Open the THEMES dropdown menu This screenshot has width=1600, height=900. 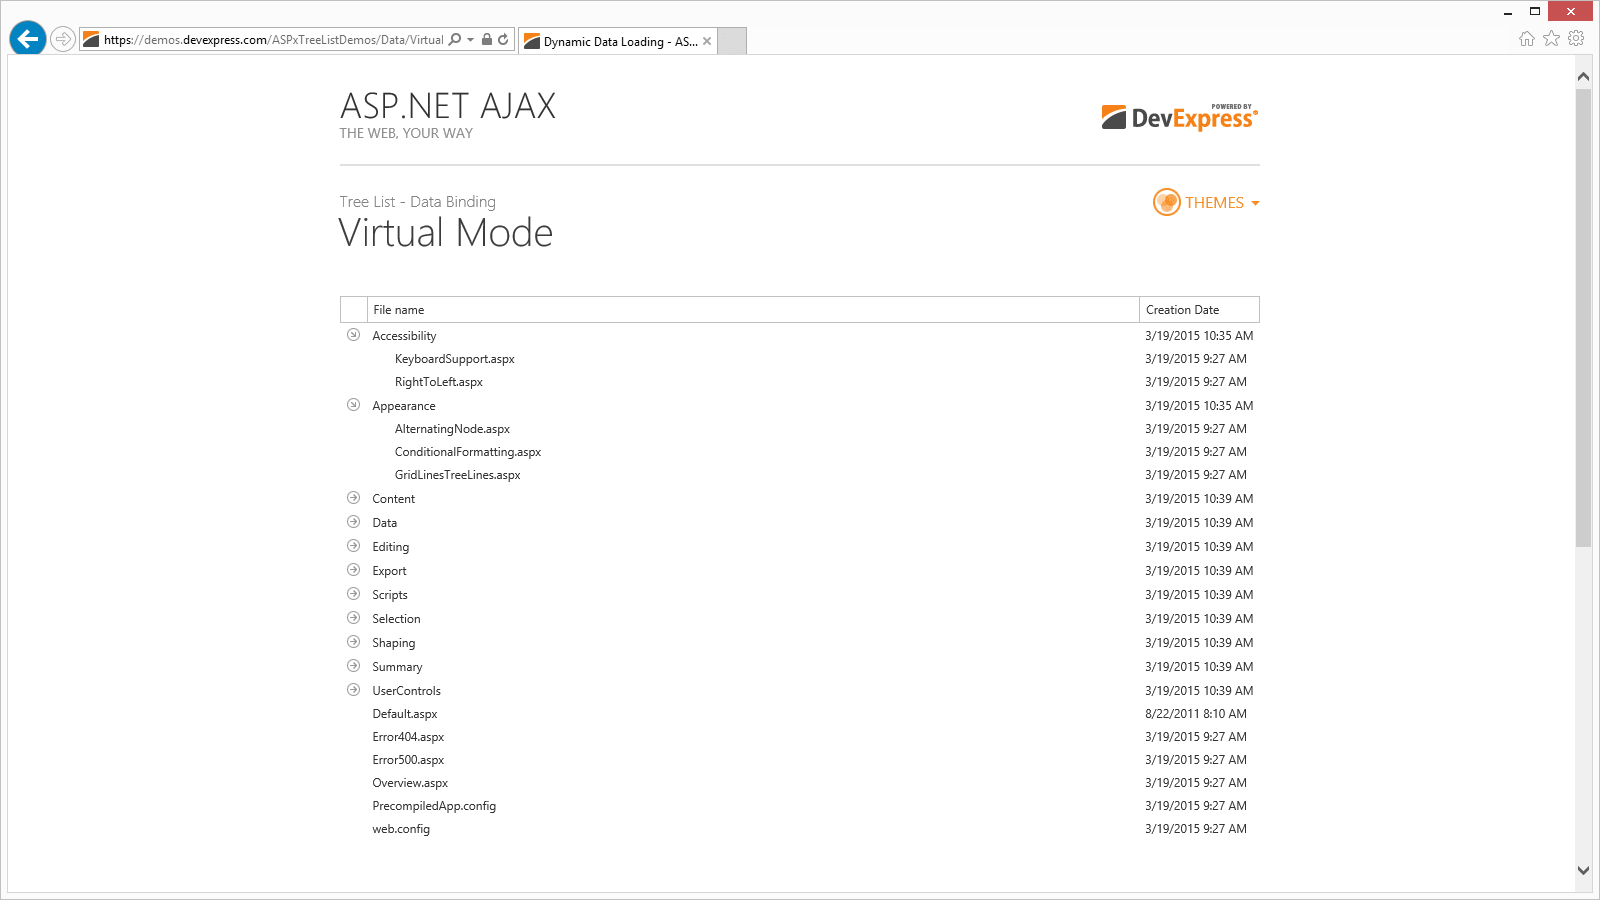pos(1222,203)
